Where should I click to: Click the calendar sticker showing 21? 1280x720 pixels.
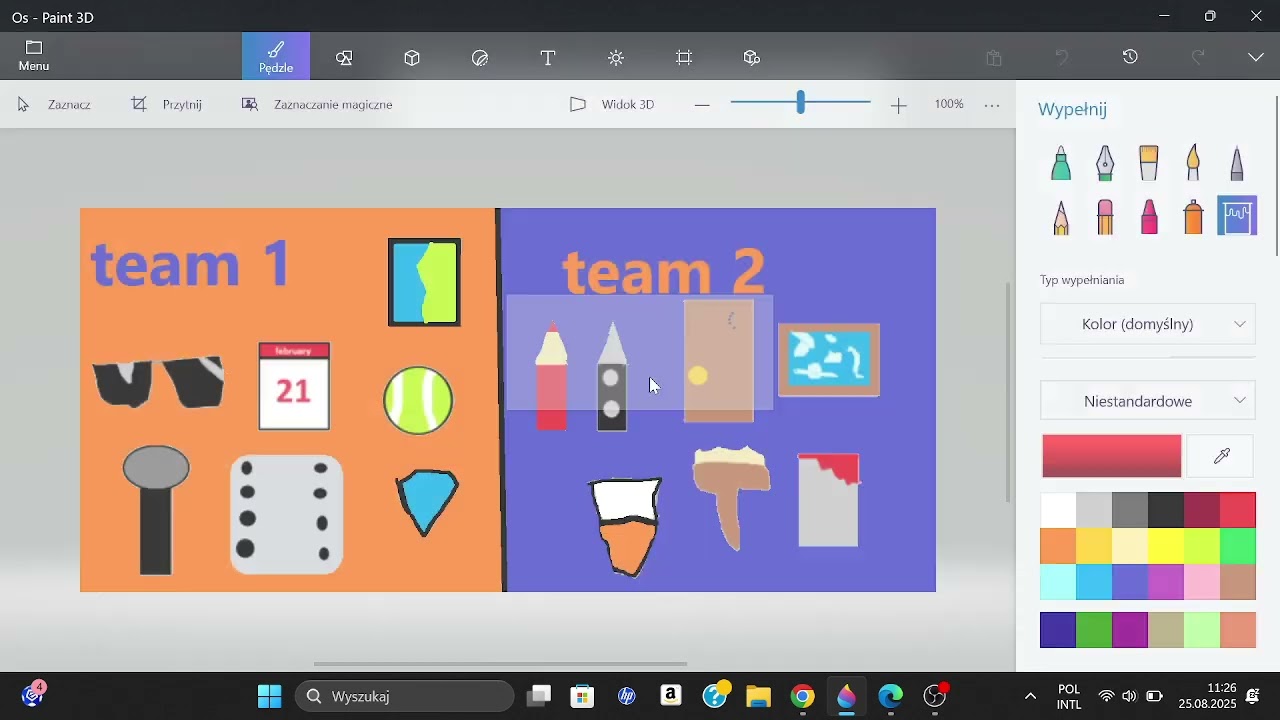(294, 386)
